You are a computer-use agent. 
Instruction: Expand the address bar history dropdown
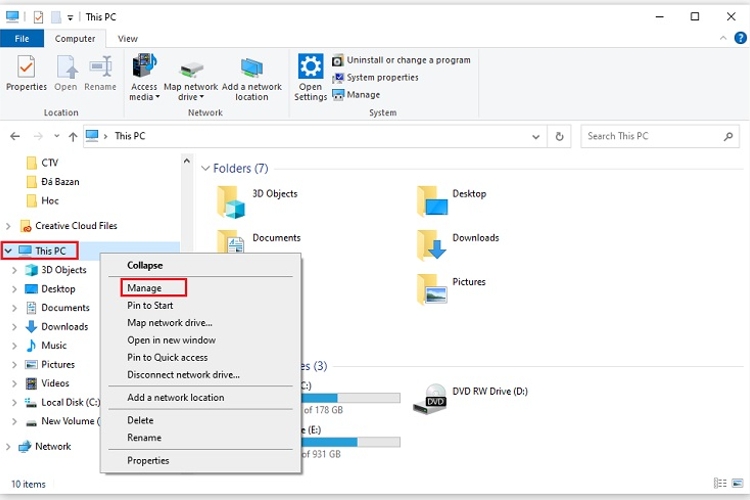[x=536, y=137]
